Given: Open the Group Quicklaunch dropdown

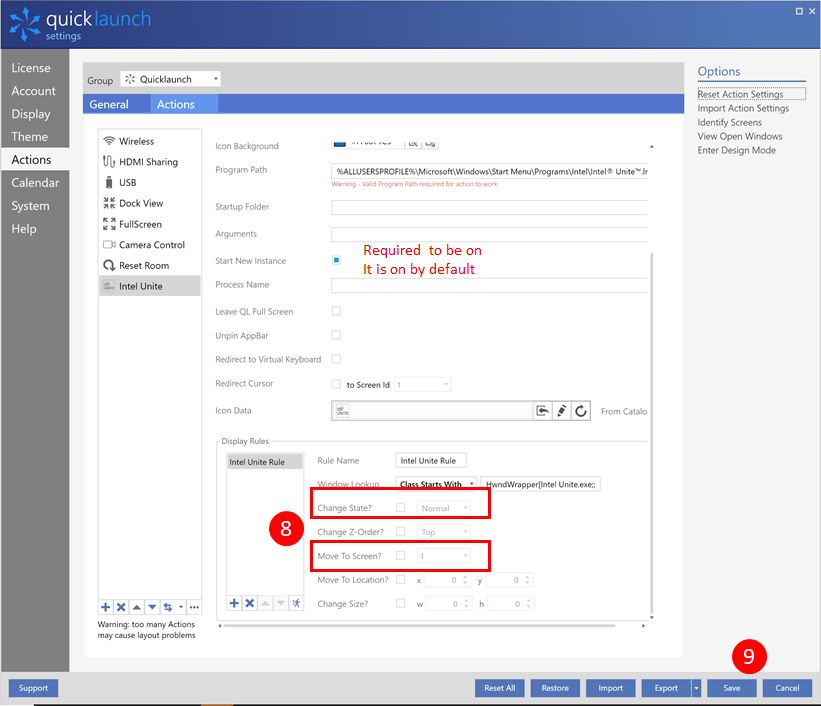Looking at the screenshot, I should tap(170, 79).
